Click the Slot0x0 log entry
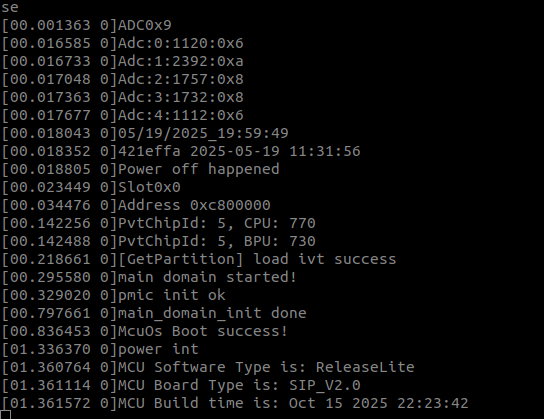Image resolution: width=544 pixels, height=419 pixels. (x=91, y=188)
